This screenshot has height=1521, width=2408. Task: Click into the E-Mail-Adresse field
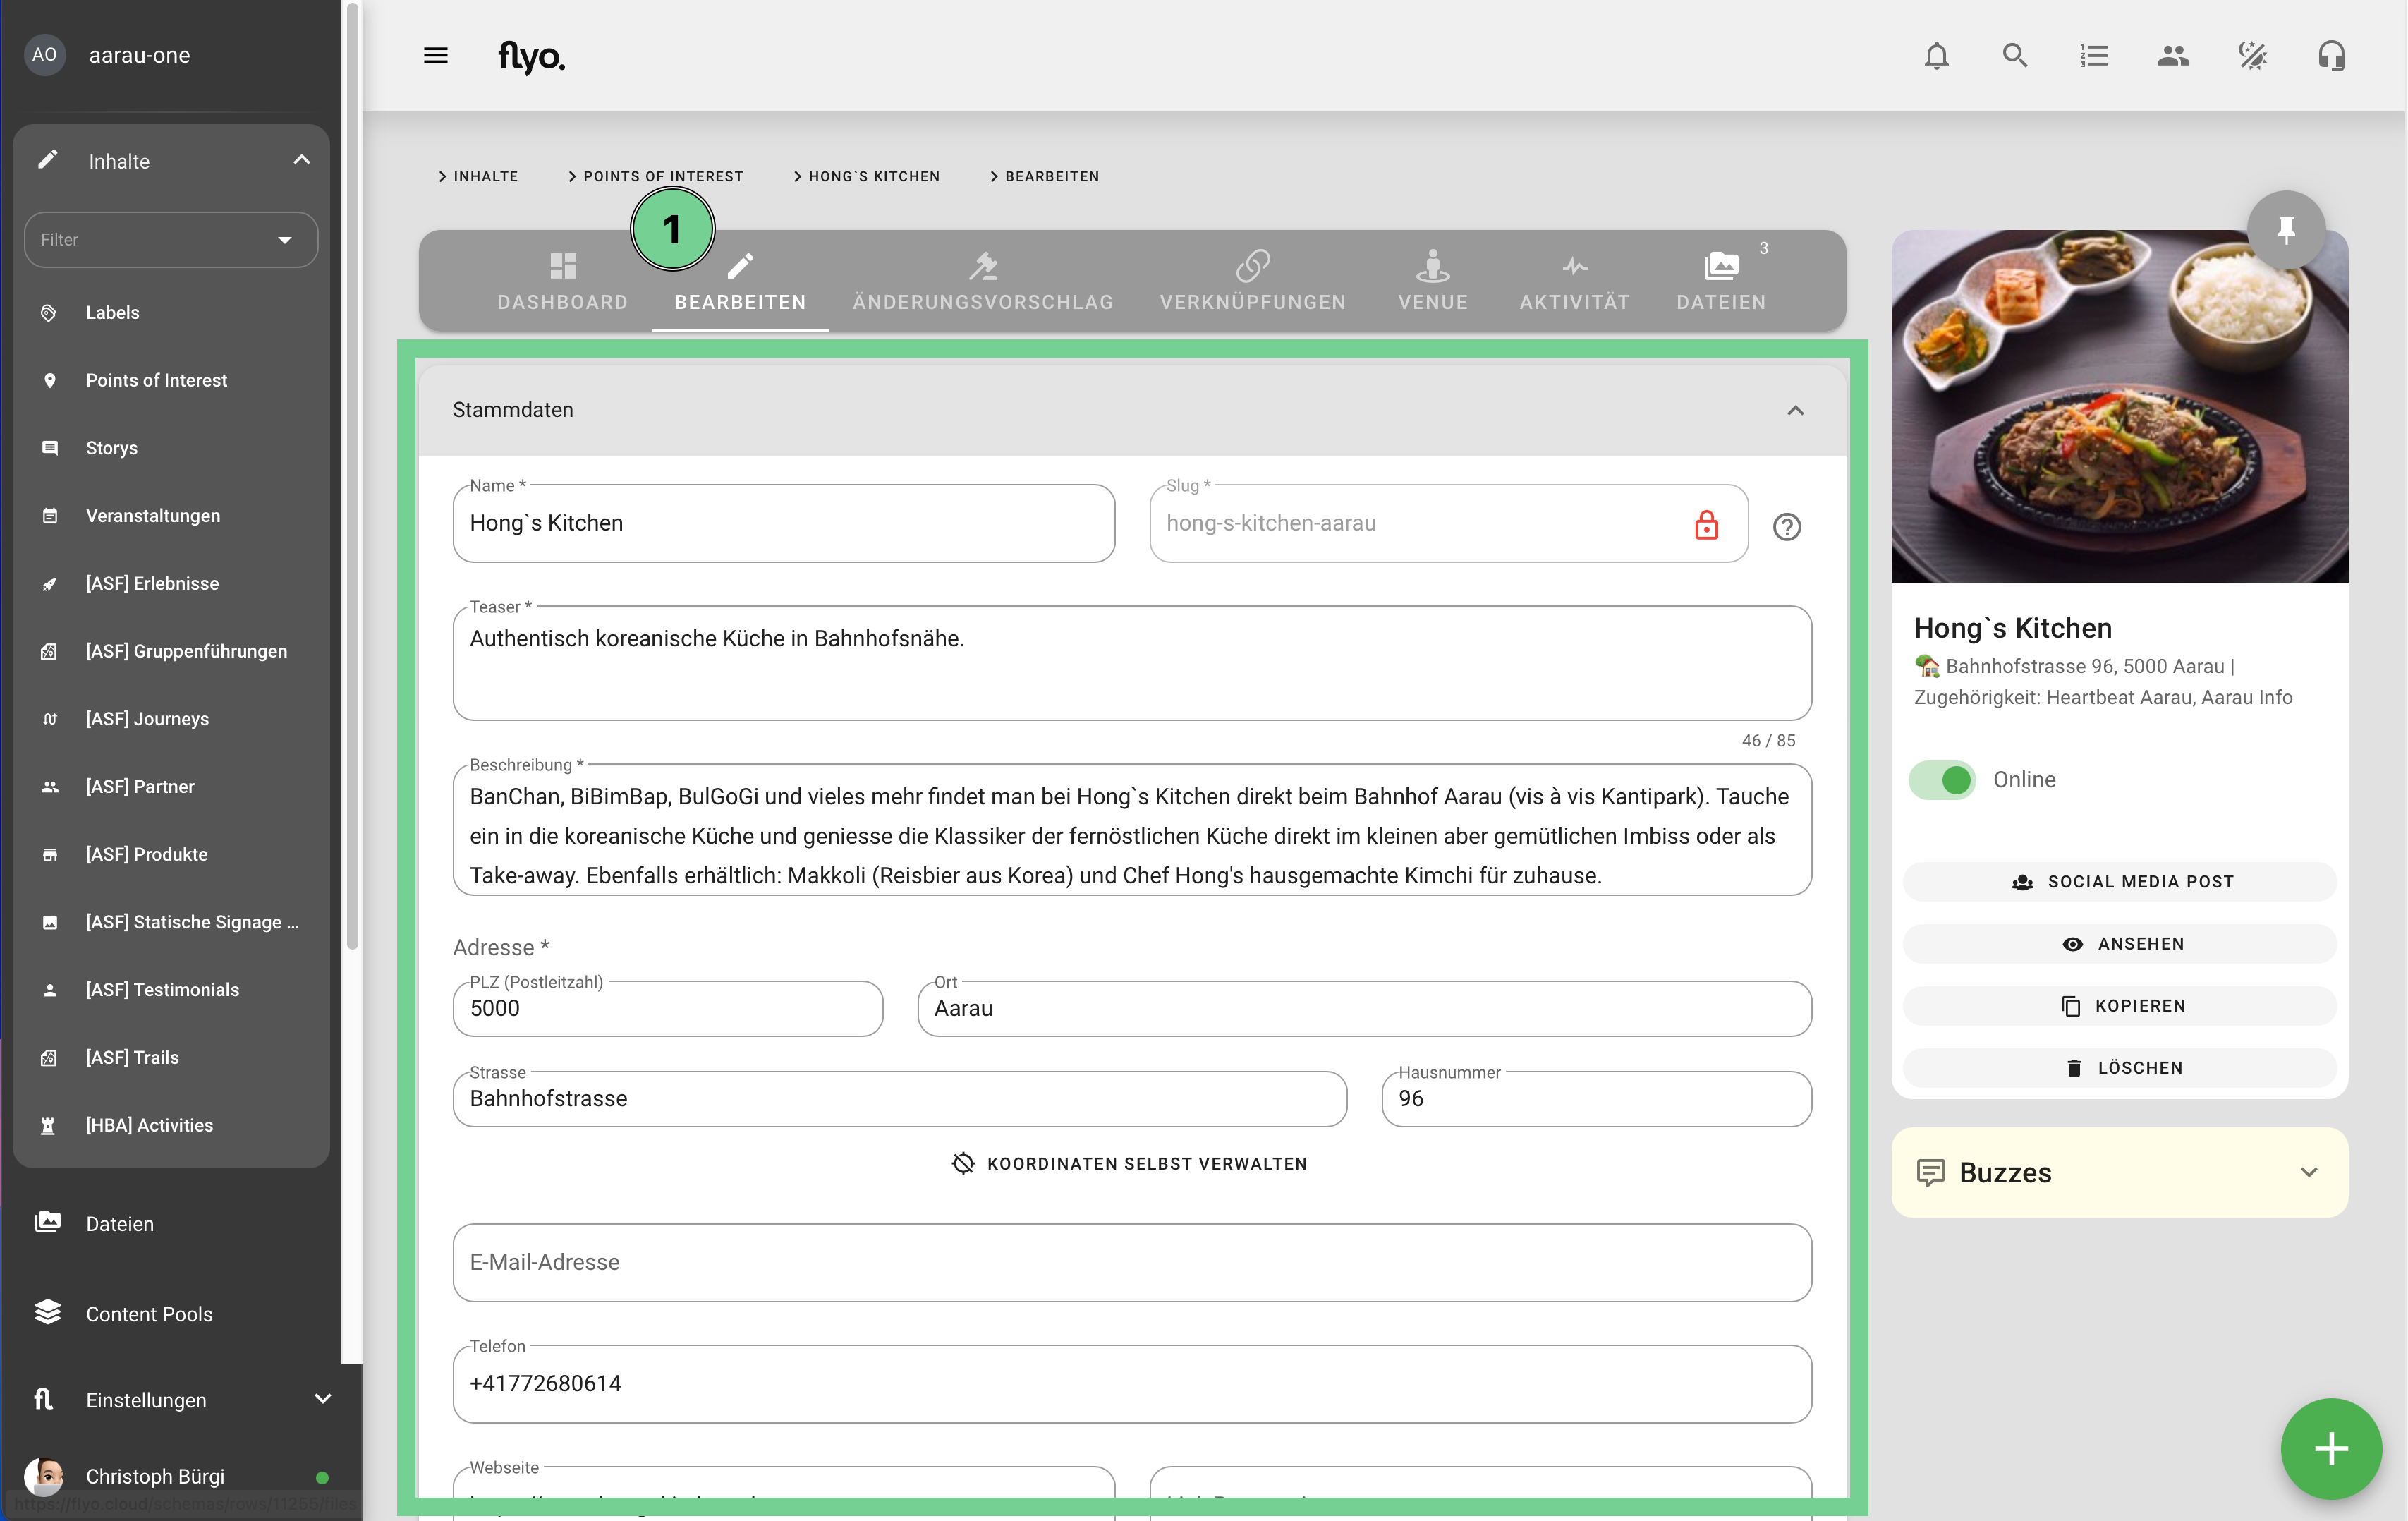click(1131, 1262)
